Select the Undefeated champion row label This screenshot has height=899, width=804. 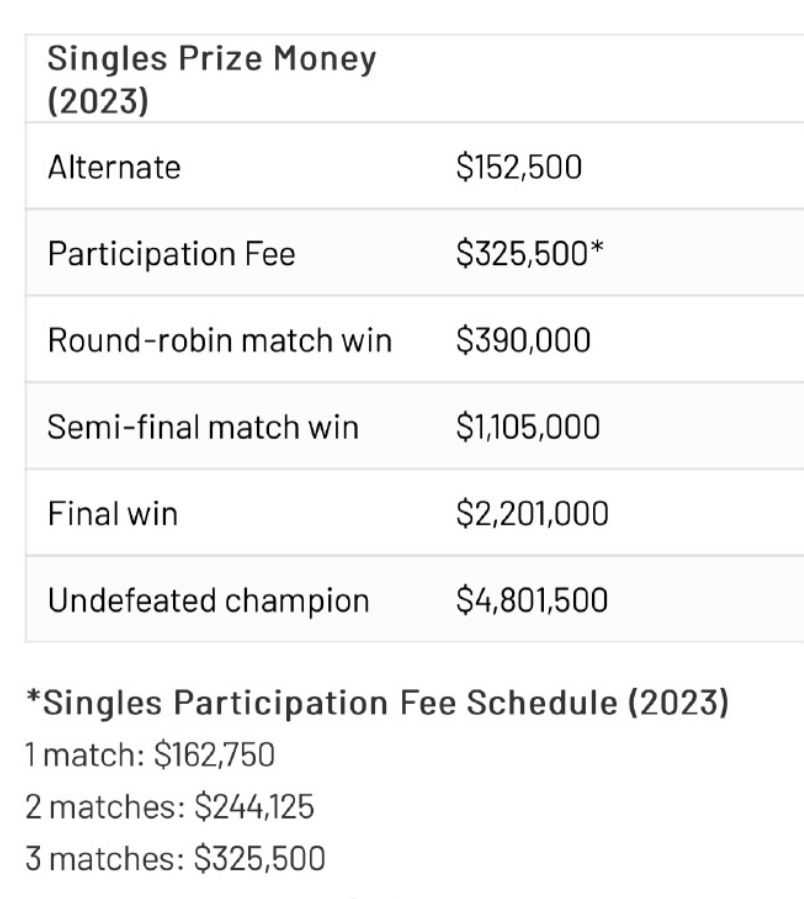[x=208, y=601]
